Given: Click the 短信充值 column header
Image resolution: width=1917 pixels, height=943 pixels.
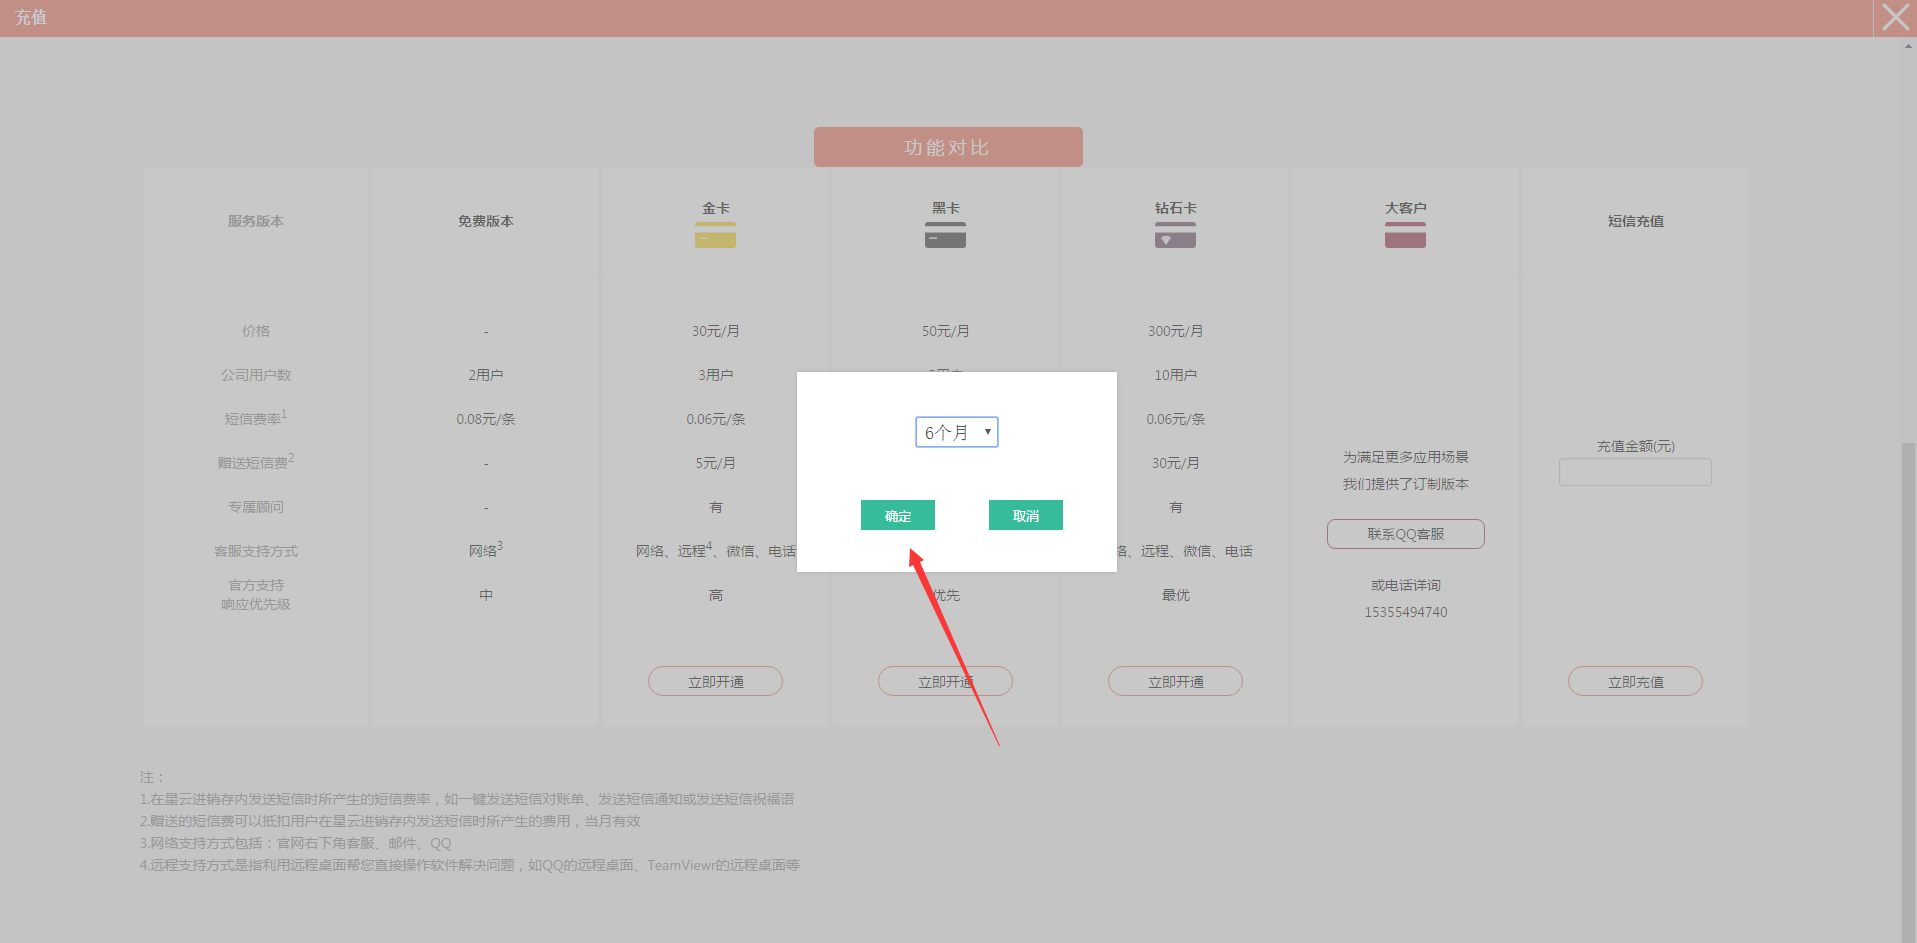Looking at the screenshot, I should 1635,221.
